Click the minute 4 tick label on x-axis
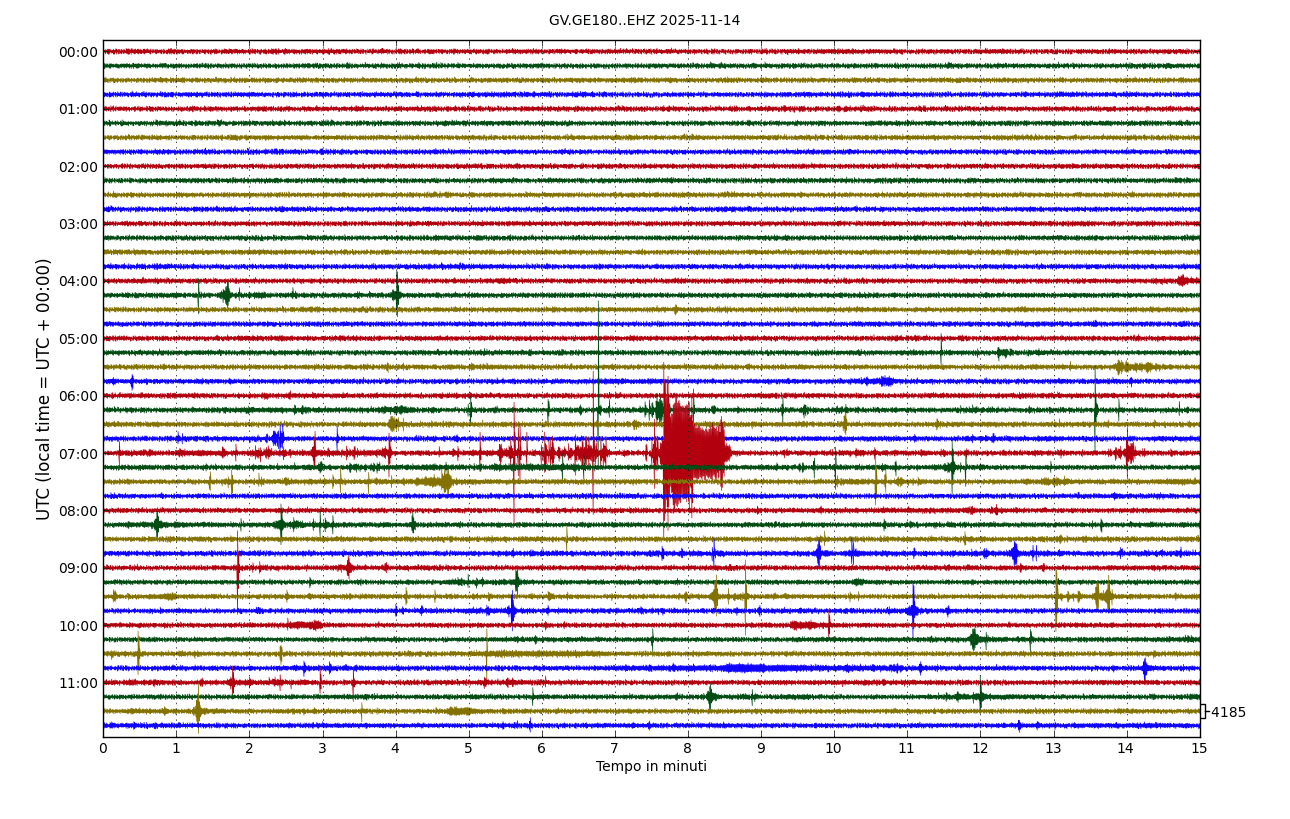The width and height of the screenshot is (1290, 819). 395,748
